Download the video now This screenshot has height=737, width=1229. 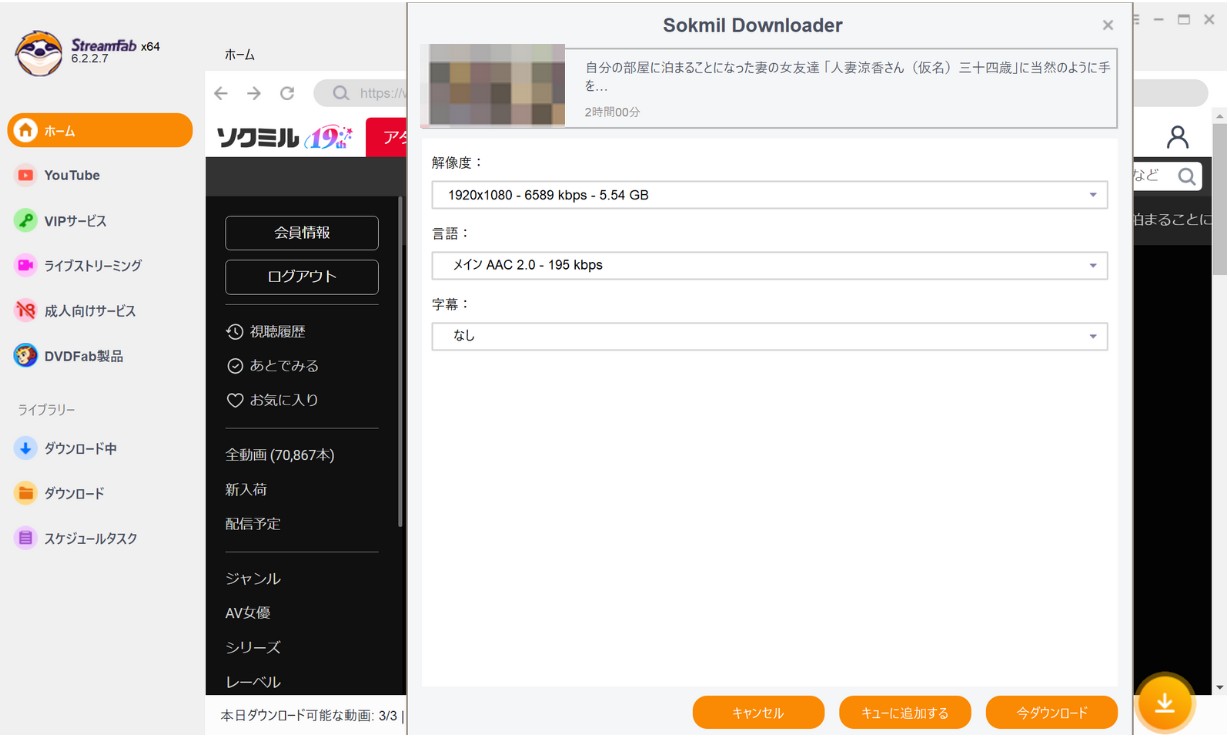point(1052,713)
